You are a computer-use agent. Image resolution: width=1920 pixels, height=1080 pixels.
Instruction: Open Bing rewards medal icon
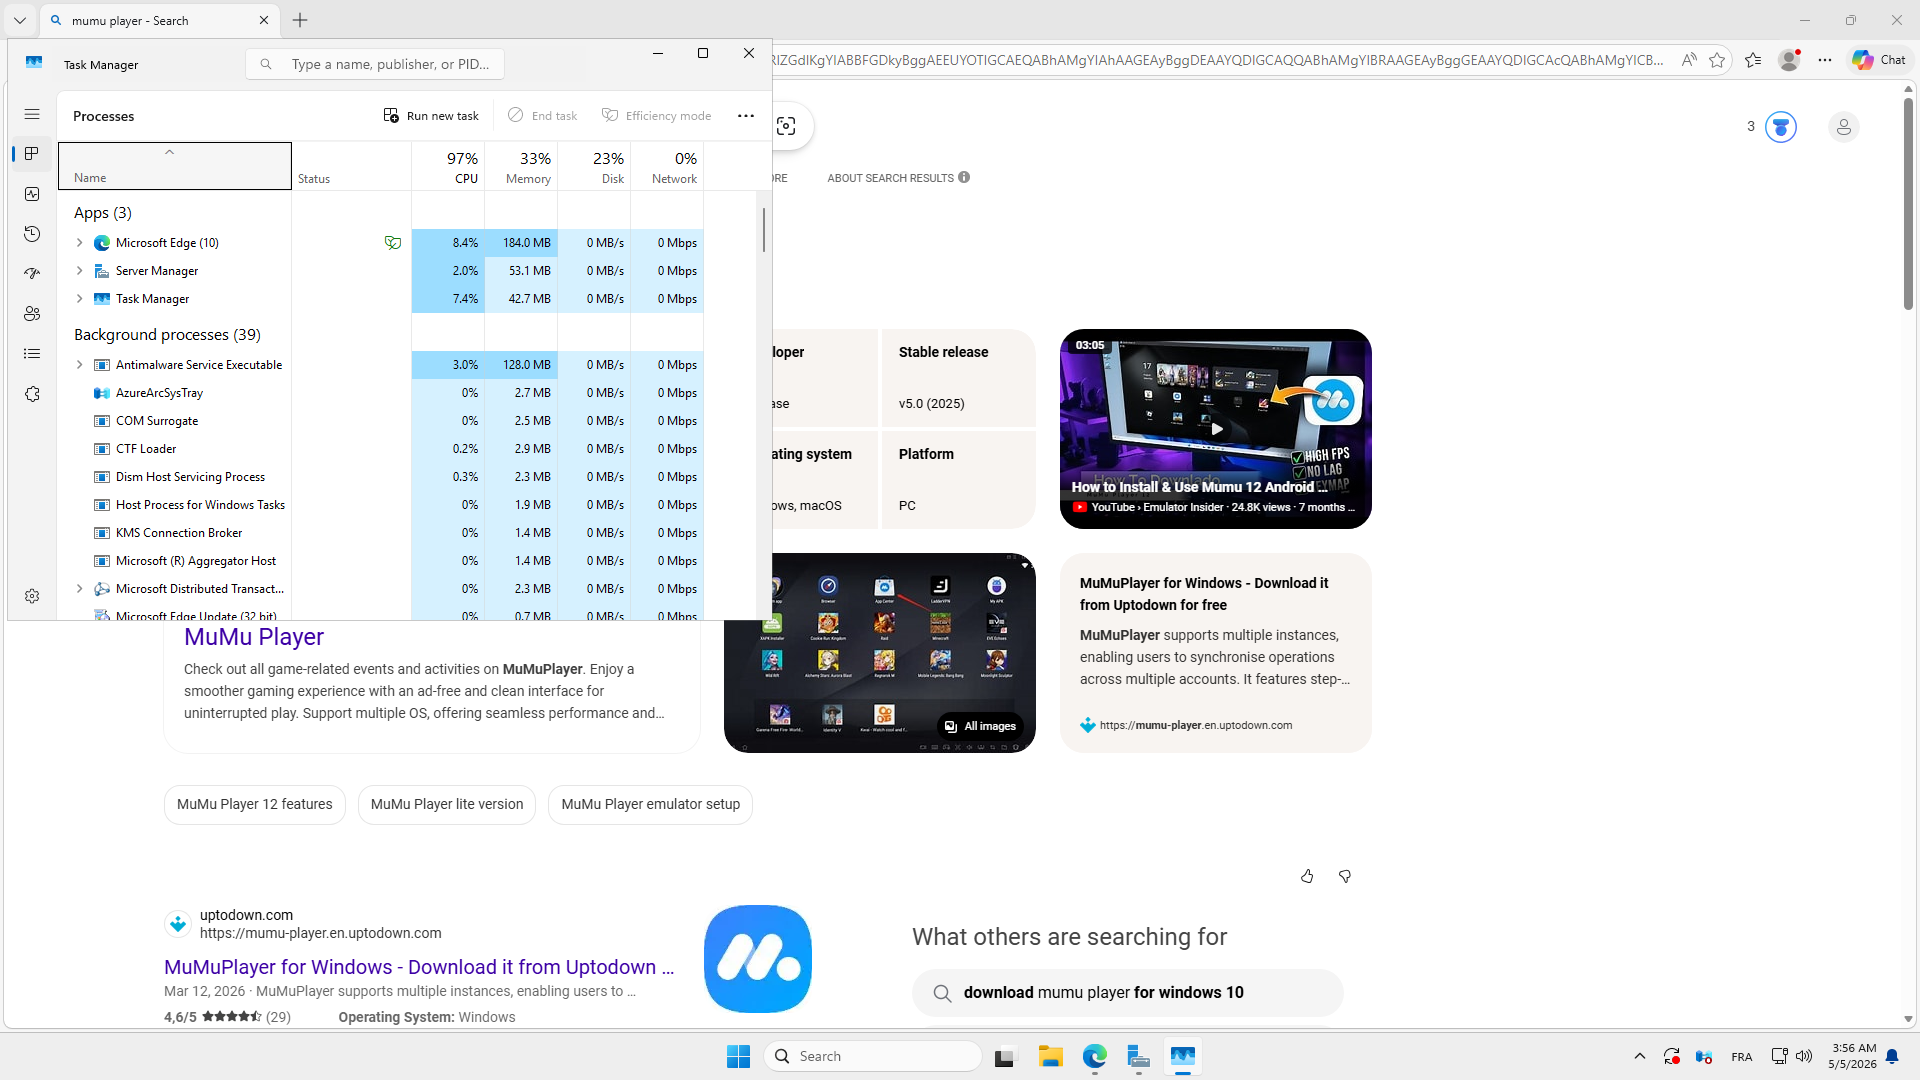(1780, 127)
